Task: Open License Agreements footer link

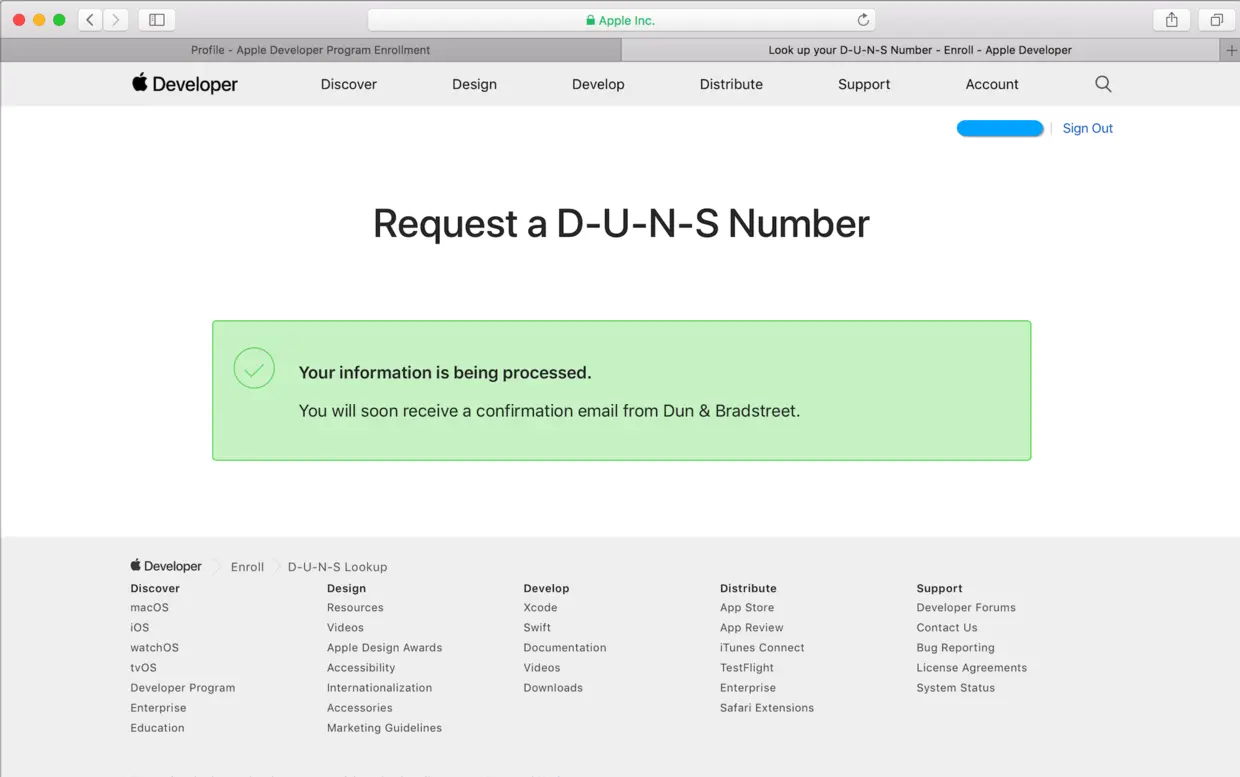Action: (972, 668)
